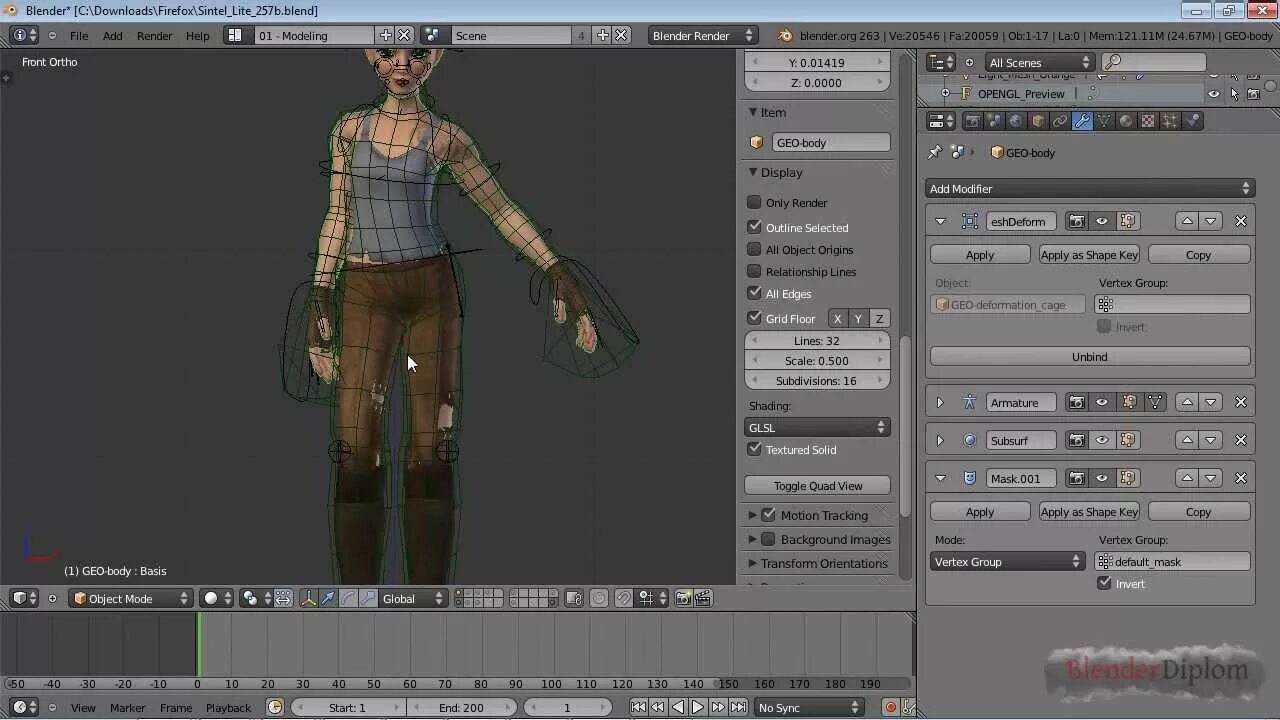1280x720 pixels.
Task: Select the scale manipulator icon
Action: click(368, 598)
